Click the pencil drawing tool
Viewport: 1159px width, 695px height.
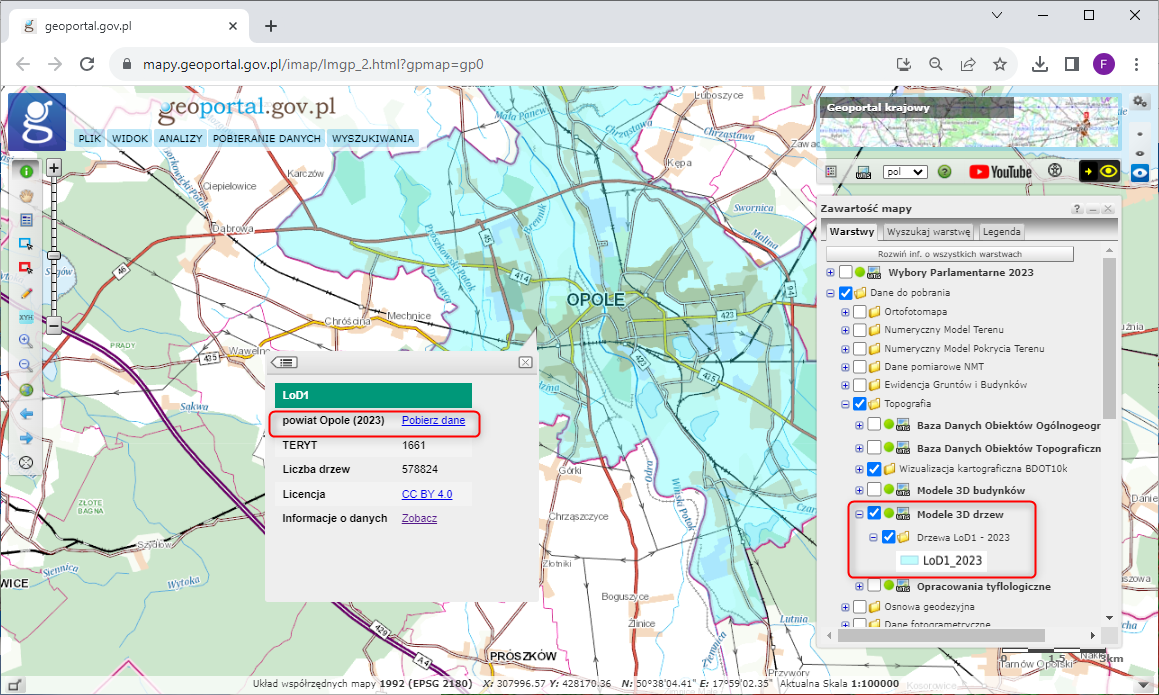pos(26,292)
